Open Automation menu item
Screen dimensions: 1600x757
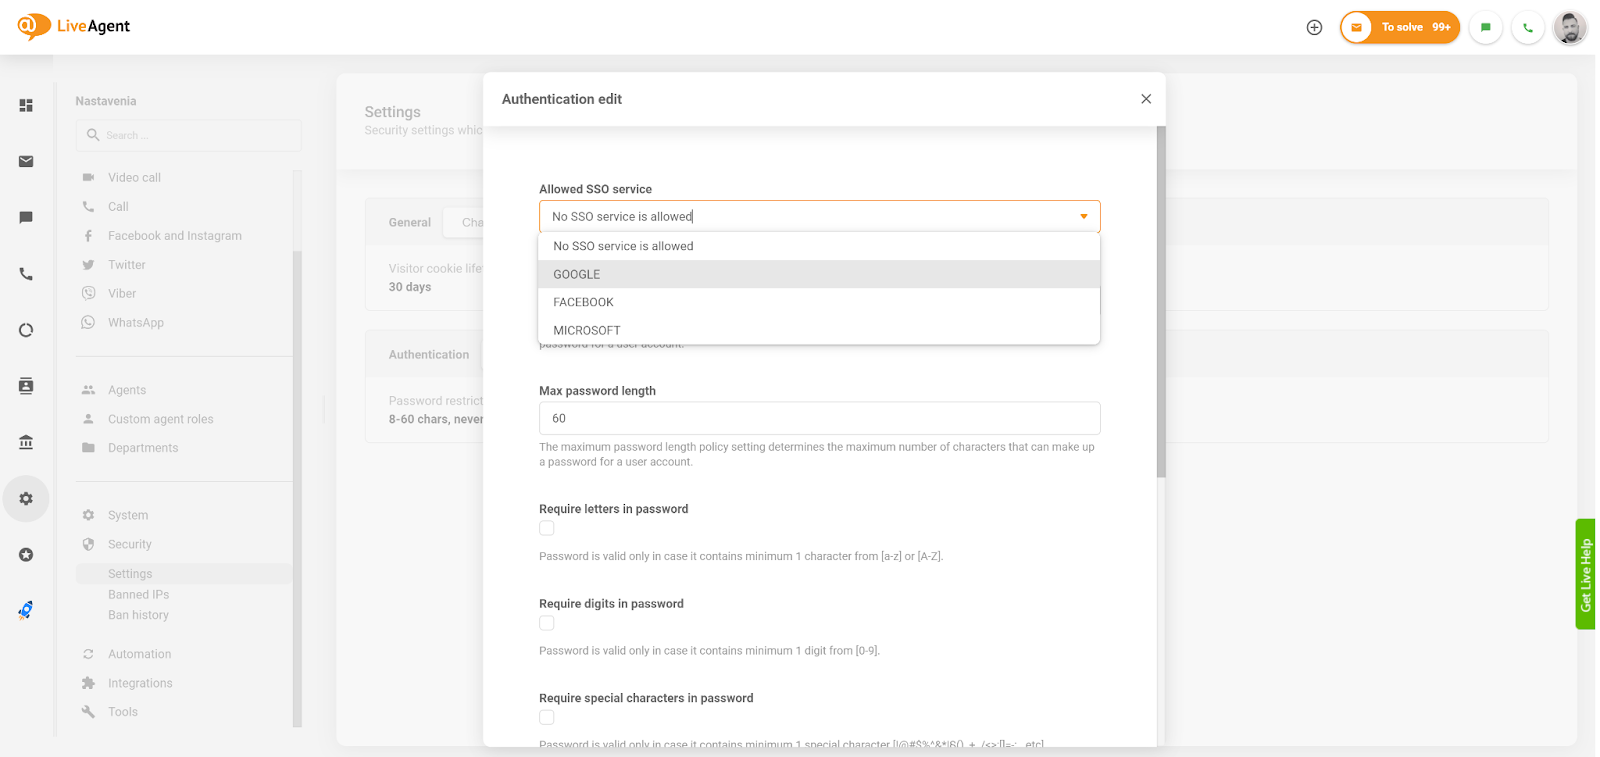click(139, 654)
